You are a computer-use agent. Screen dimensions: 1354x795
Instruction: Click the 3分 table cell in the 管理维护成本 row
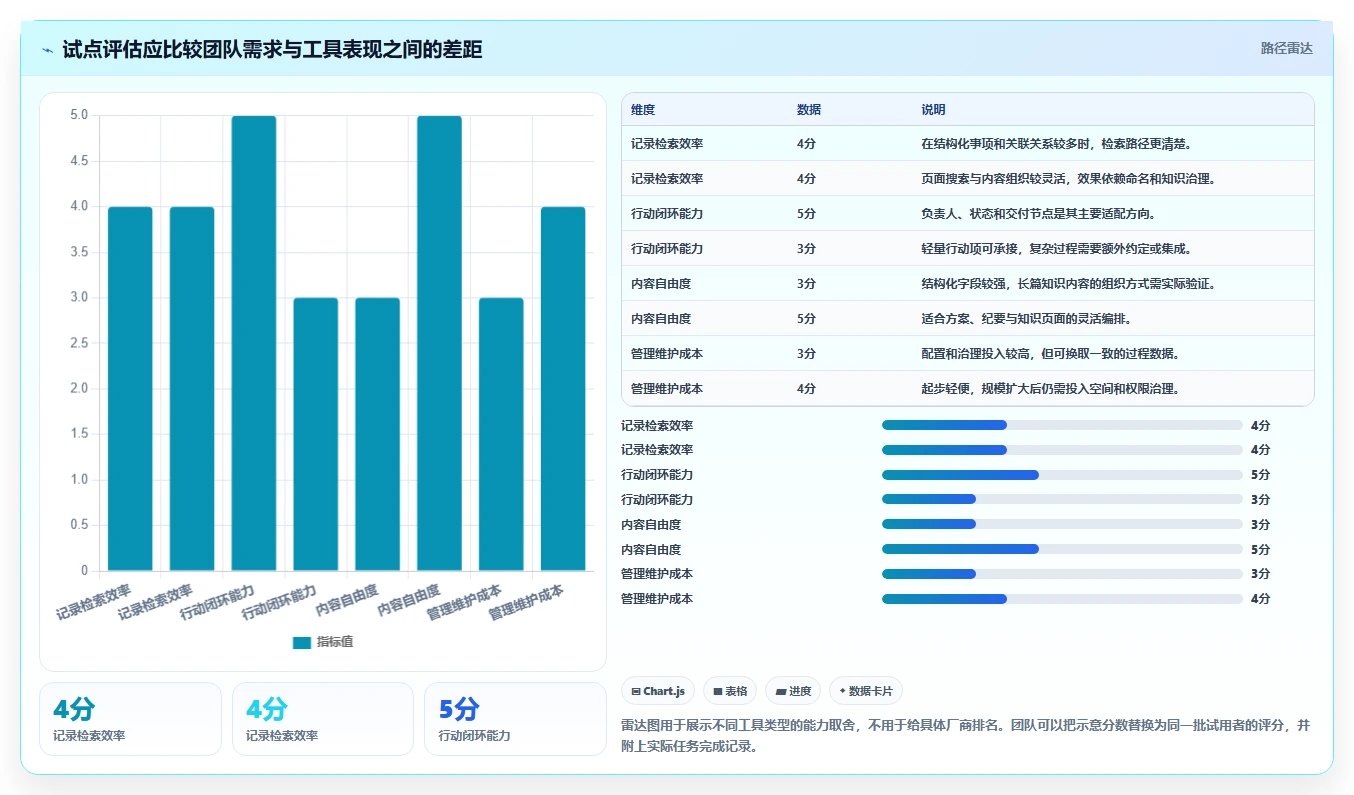806,354
